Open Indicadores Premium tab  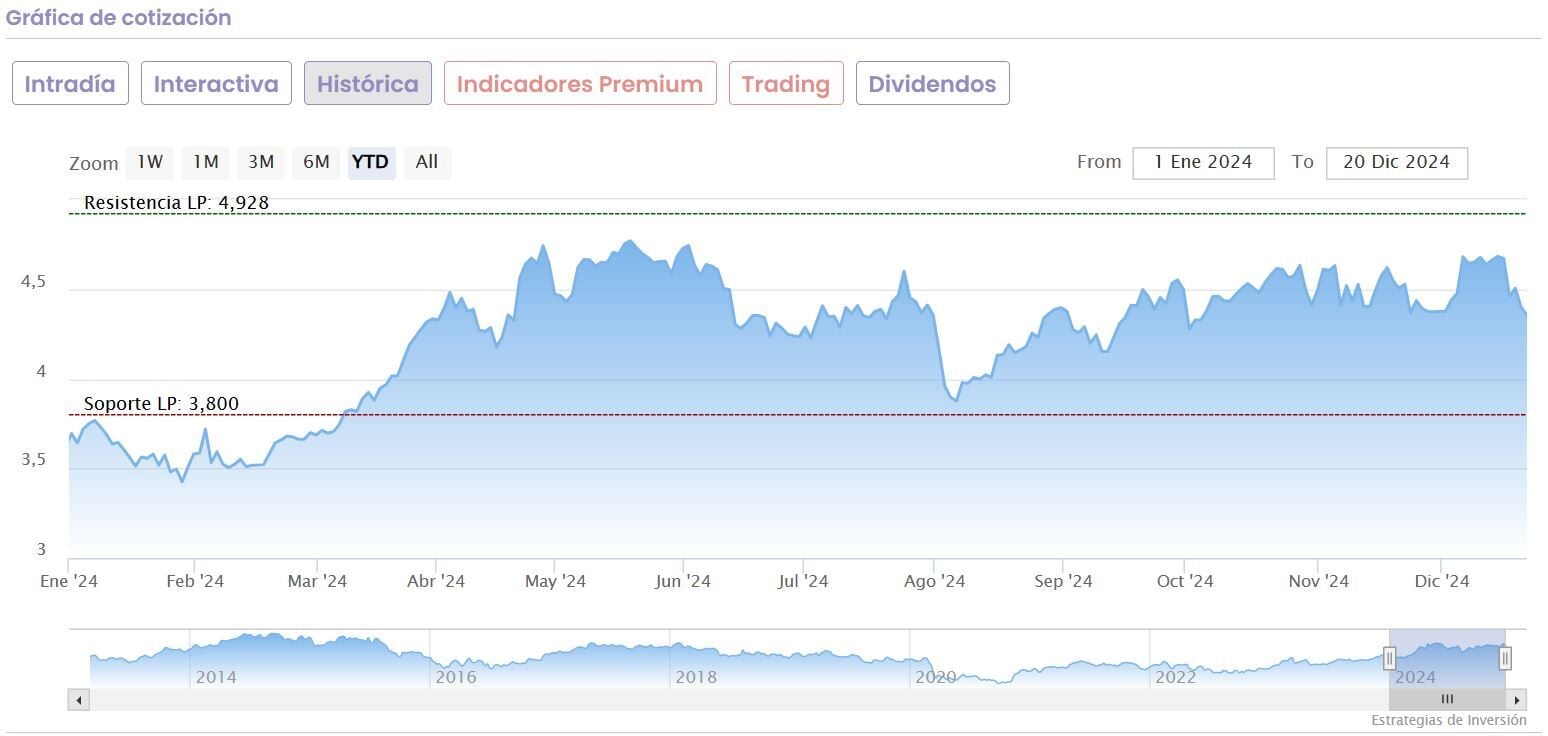click(580, 84)
